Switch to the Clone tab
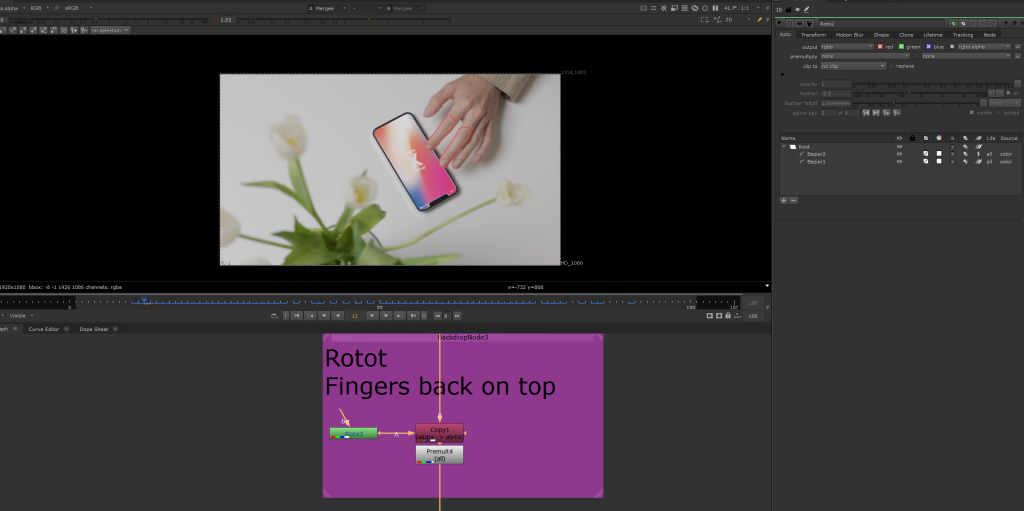Image resolution: width=1024 pixels, height=511 pixels. click(906, 35)
